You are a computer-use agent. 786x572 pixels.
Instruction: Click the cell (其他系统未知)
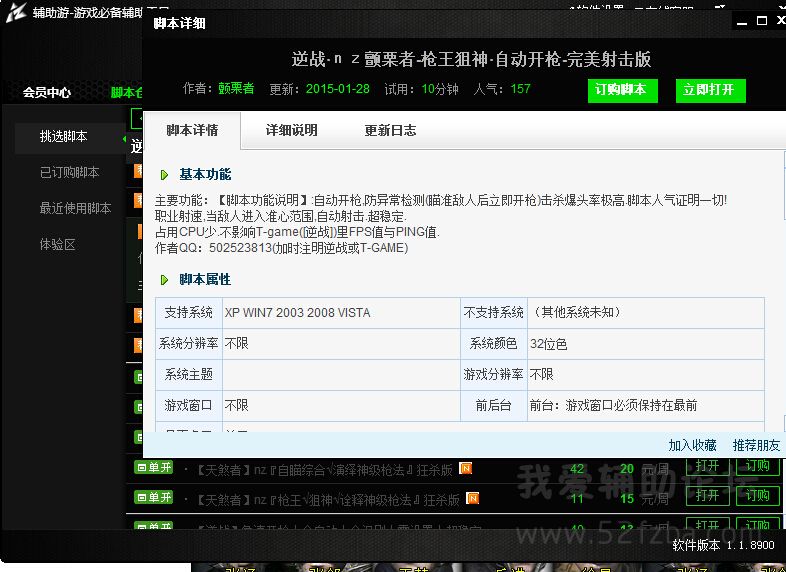pyautogui.click(x=646, y=313)
